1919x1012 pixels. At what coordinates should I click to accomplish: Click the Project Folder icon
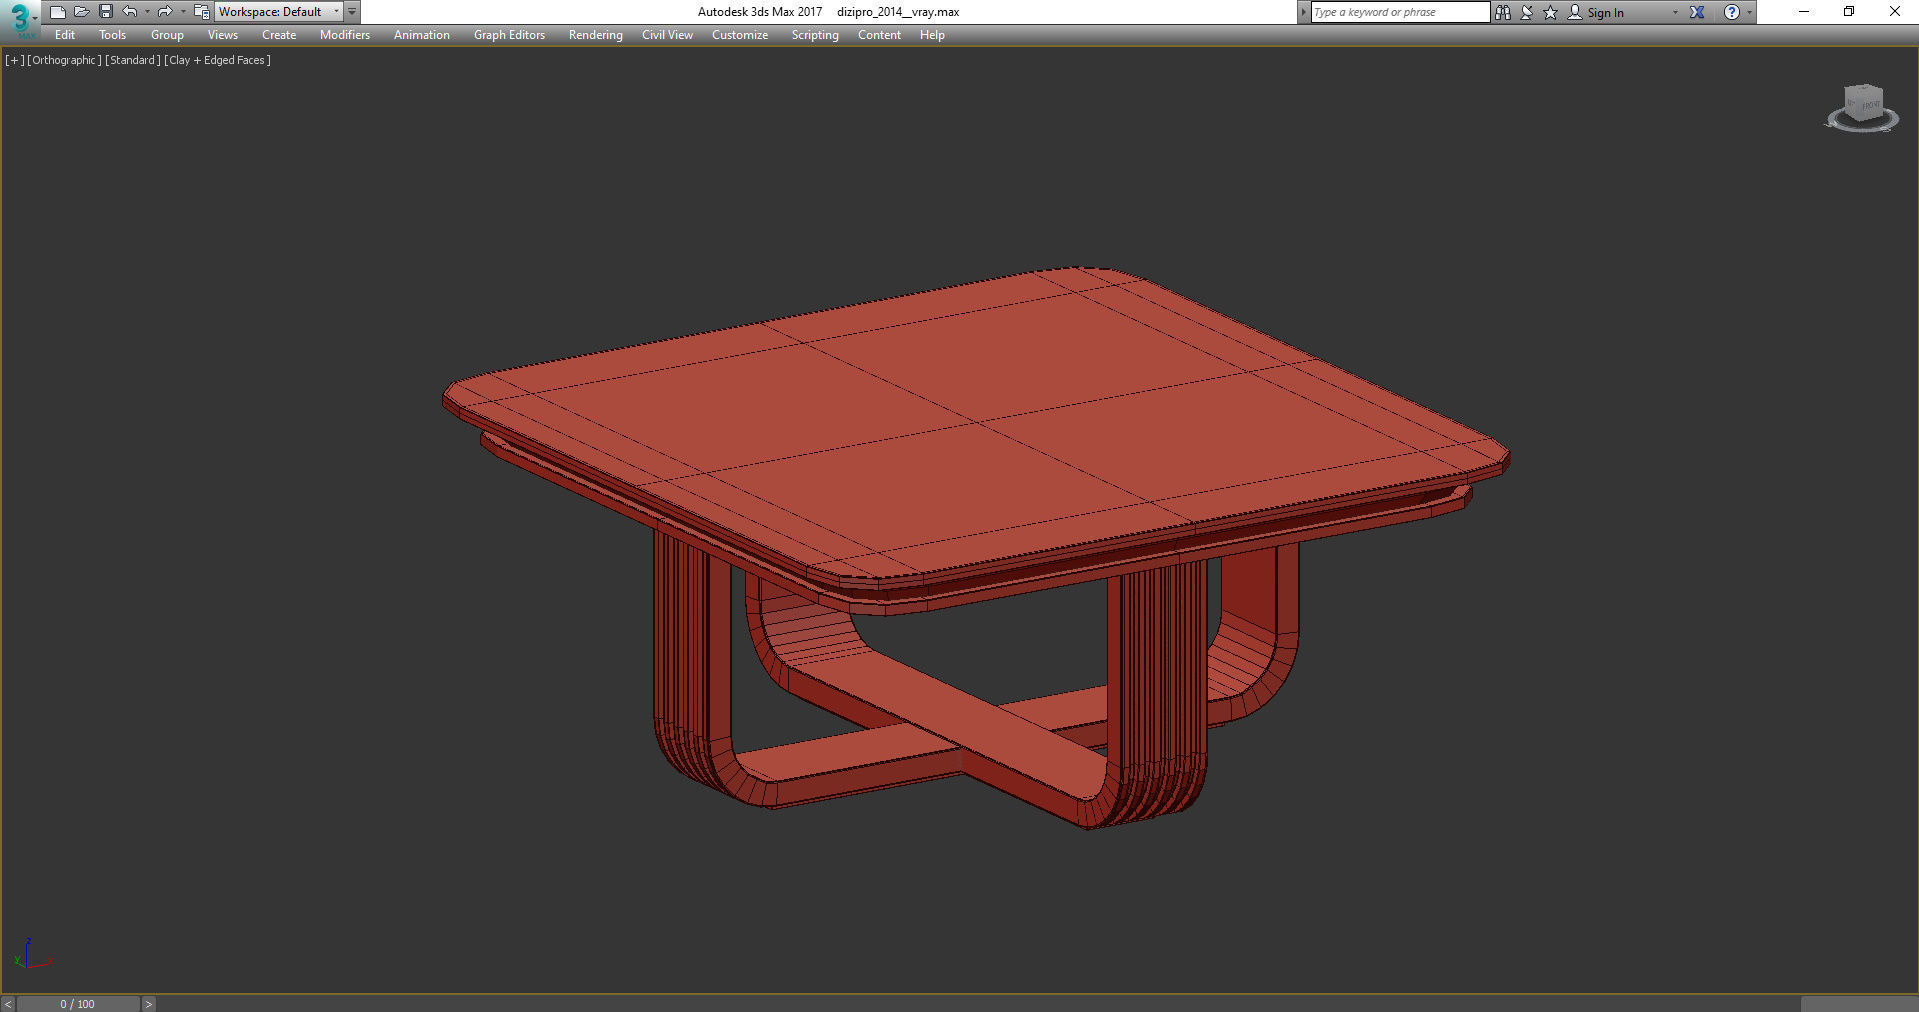tap(201, 12)
